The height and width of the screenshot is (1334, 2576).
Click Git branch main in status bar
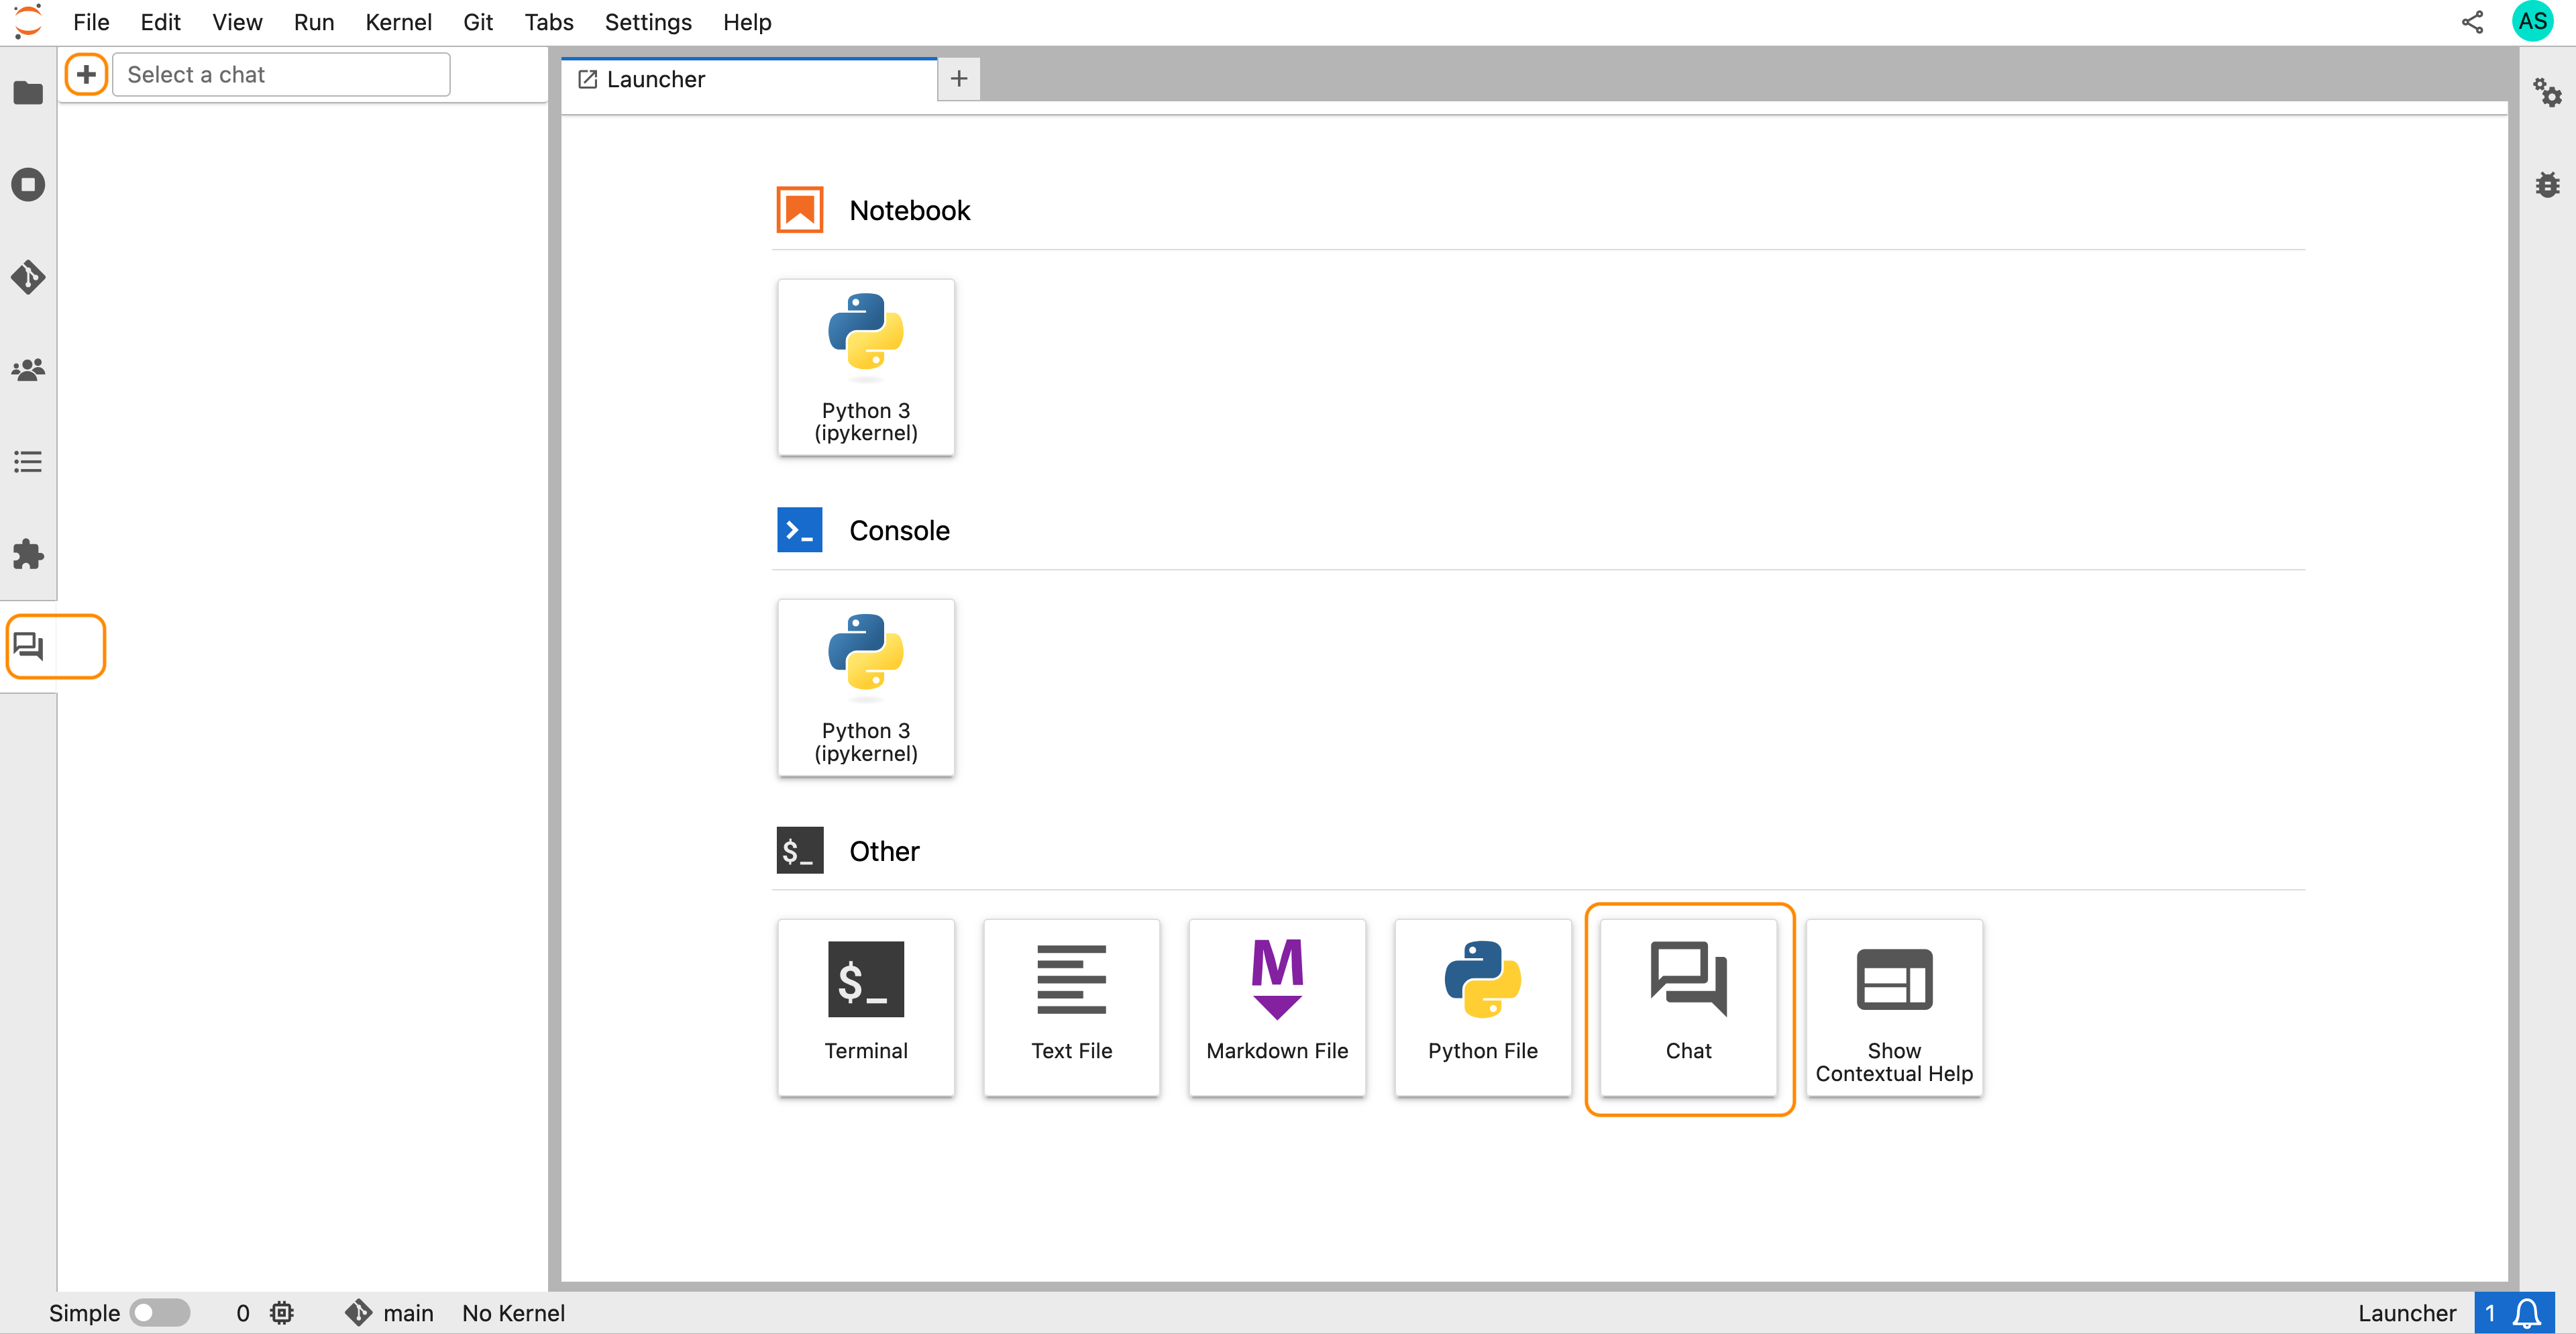point(389,1313)
